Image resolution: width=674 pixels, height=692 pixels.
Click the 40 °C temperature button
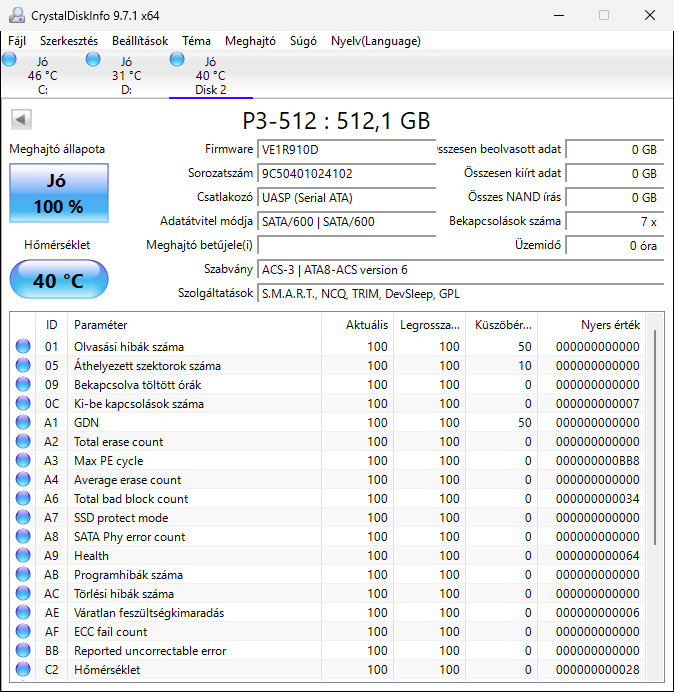coord(59,280)
